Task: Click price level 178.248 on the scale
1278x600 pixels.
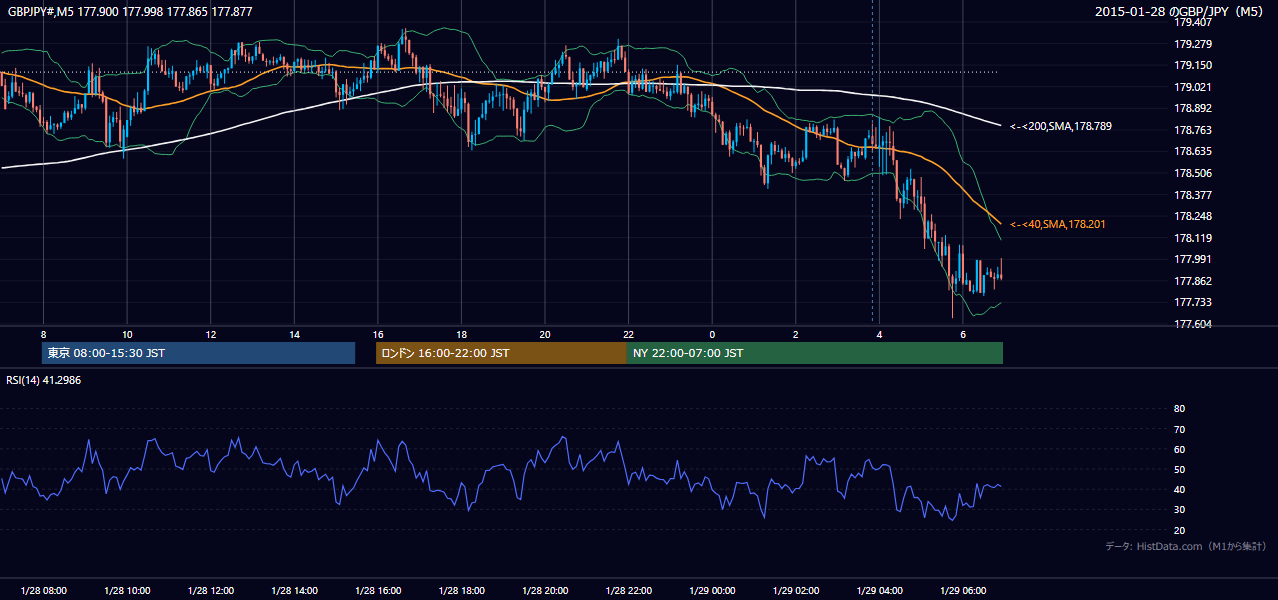Action: (1193, 217)
